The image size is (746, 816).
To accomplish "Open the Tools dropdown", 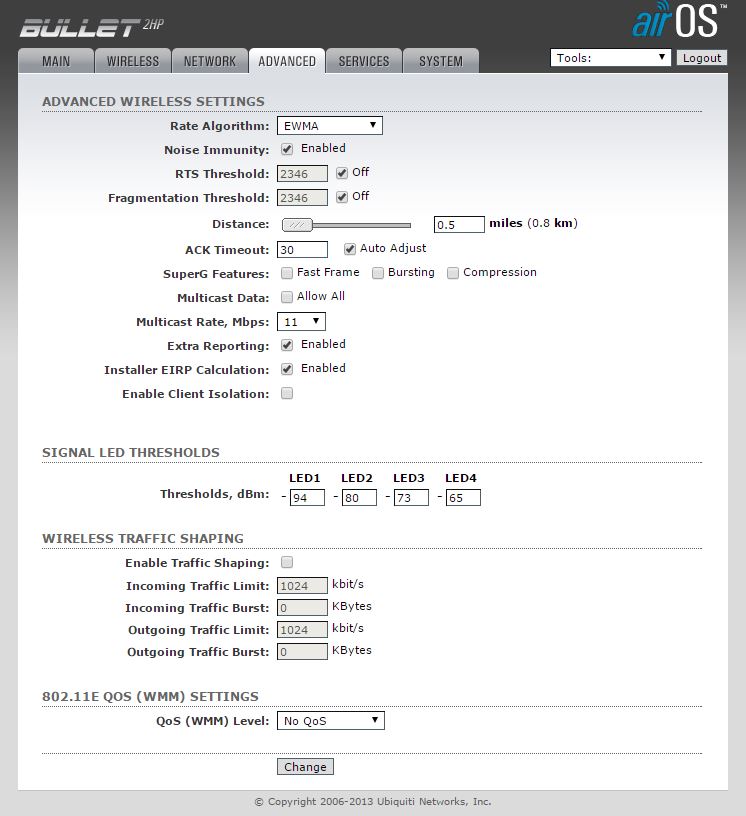I will (x=610, y=58).
